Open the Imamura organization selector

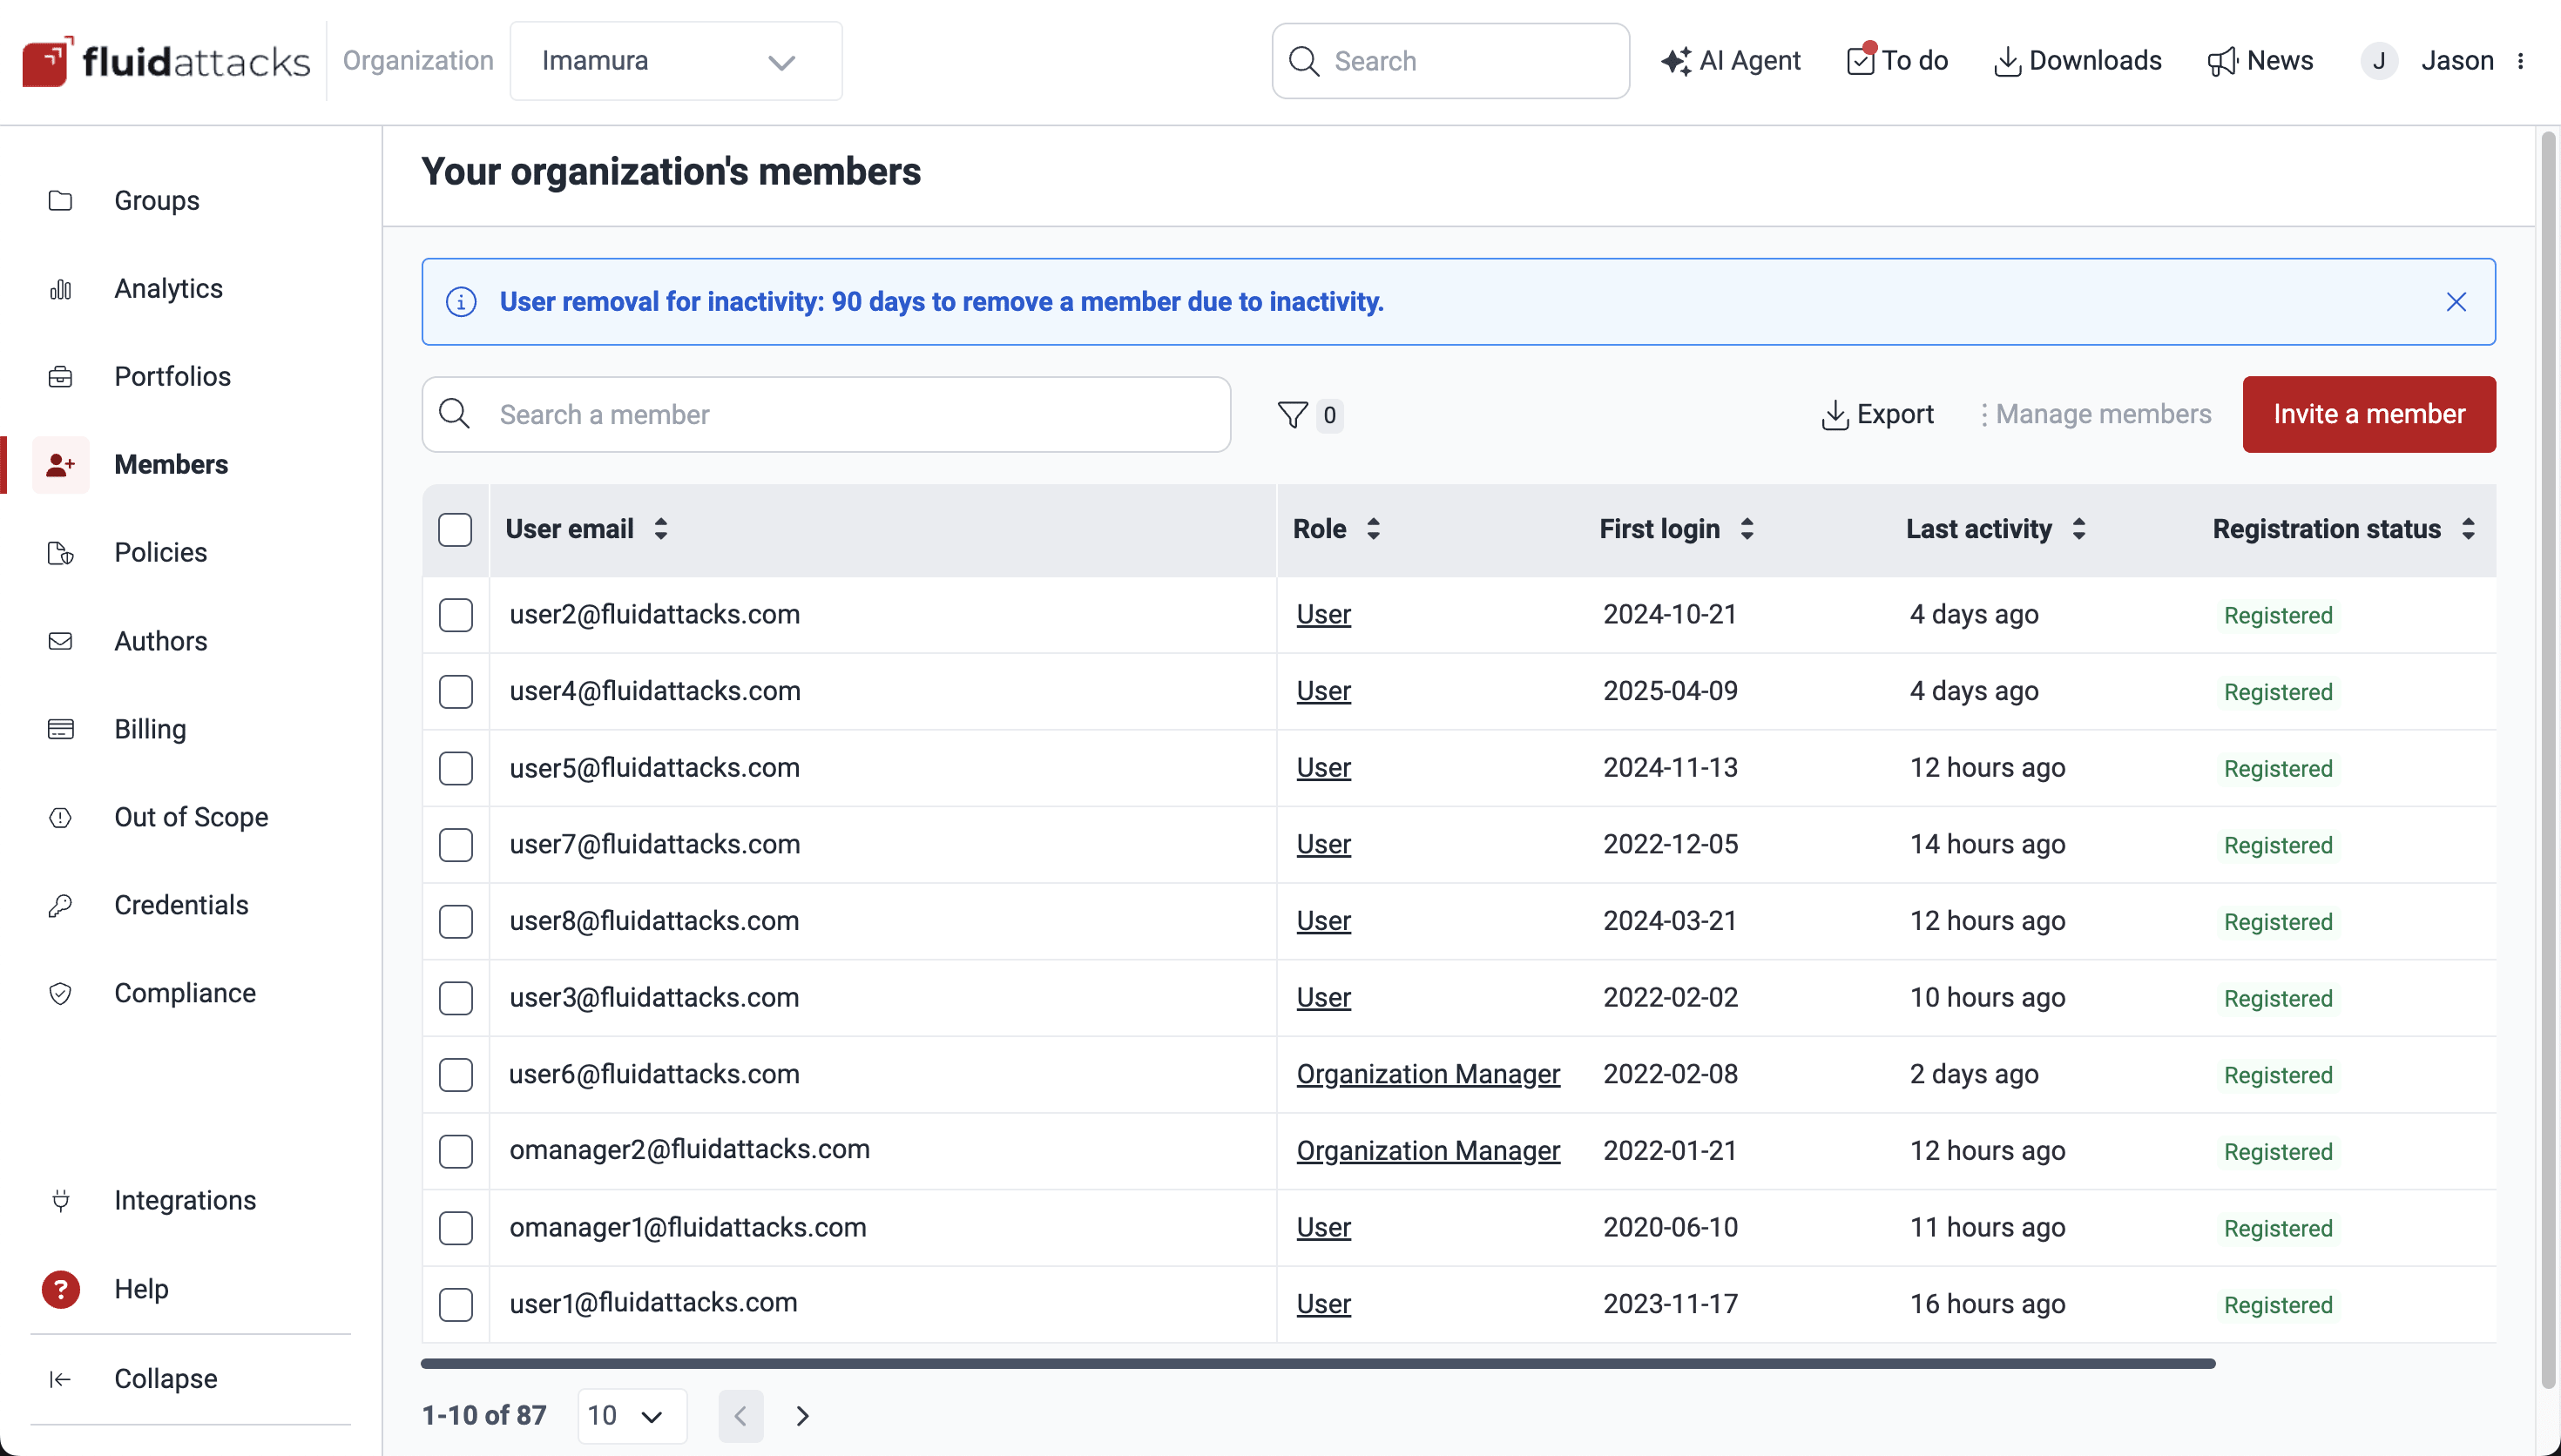(x=676, y=61)
